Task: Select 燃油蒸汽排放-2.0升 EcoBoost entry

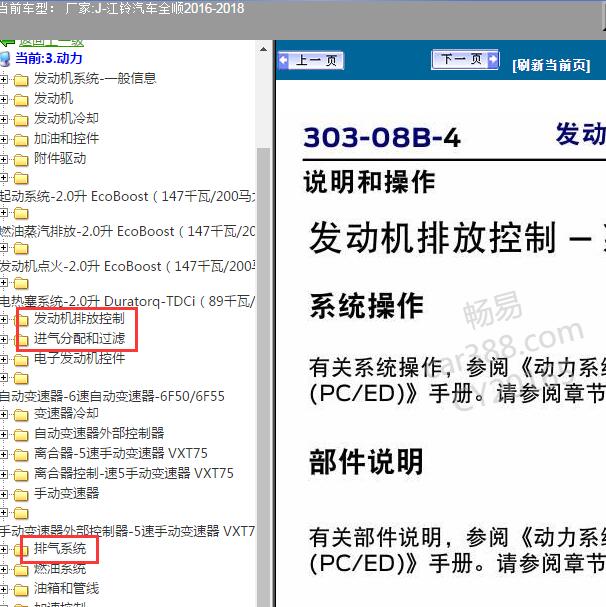Action: pyautogui.click(x=128, y=231)
